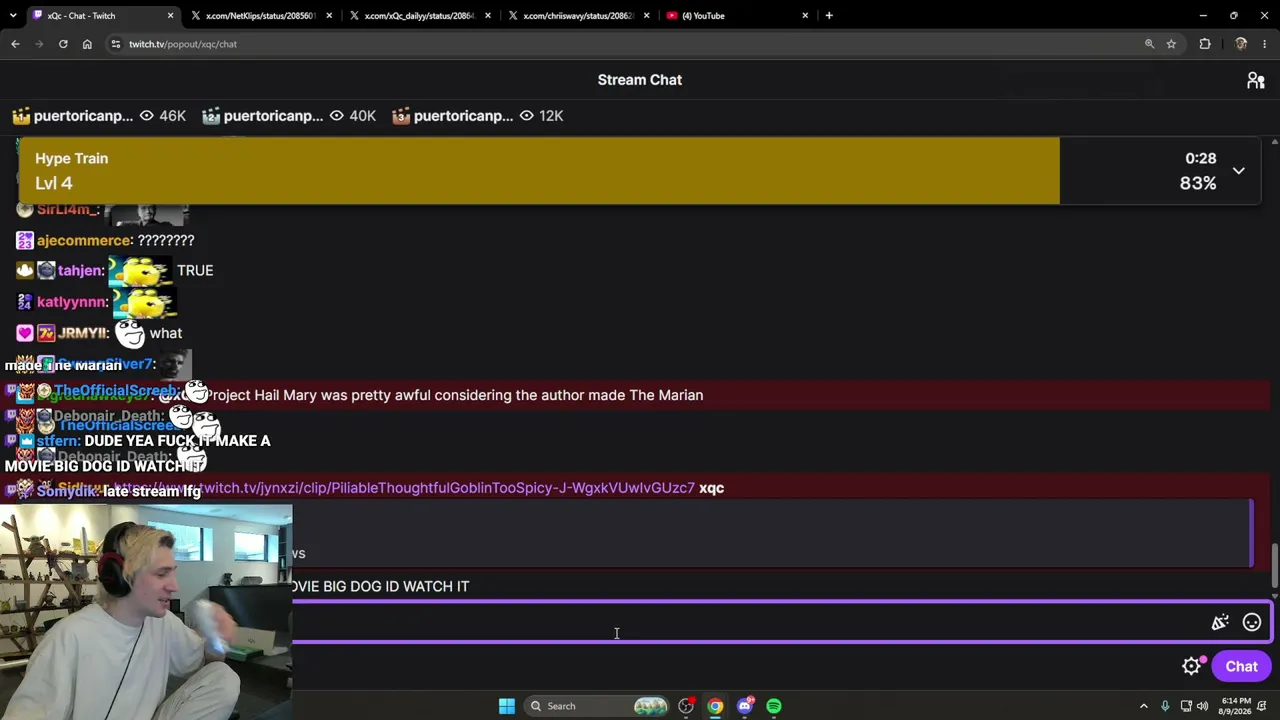Screen dimensions: 1280x720
Task: Open the browser extensions puzzle icon
Action: (x=1205, y=44)
